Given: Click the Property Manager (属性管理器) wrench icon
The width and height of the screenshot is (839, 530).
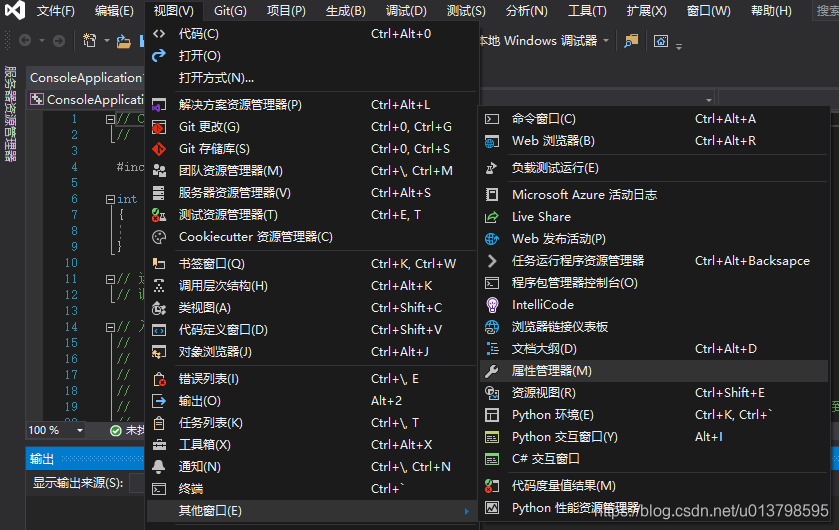Looking at the screenshot, I should tap(492, 371).
